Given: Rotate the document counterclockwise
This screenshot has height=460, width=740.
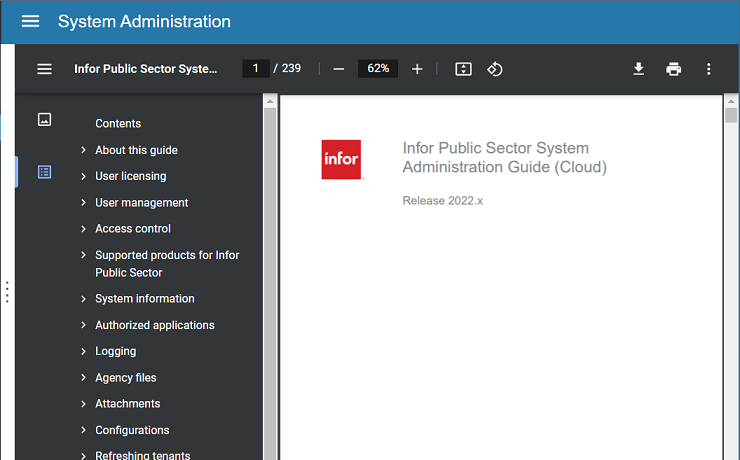Looking at the screenshot, I should [x=495, y=69].
